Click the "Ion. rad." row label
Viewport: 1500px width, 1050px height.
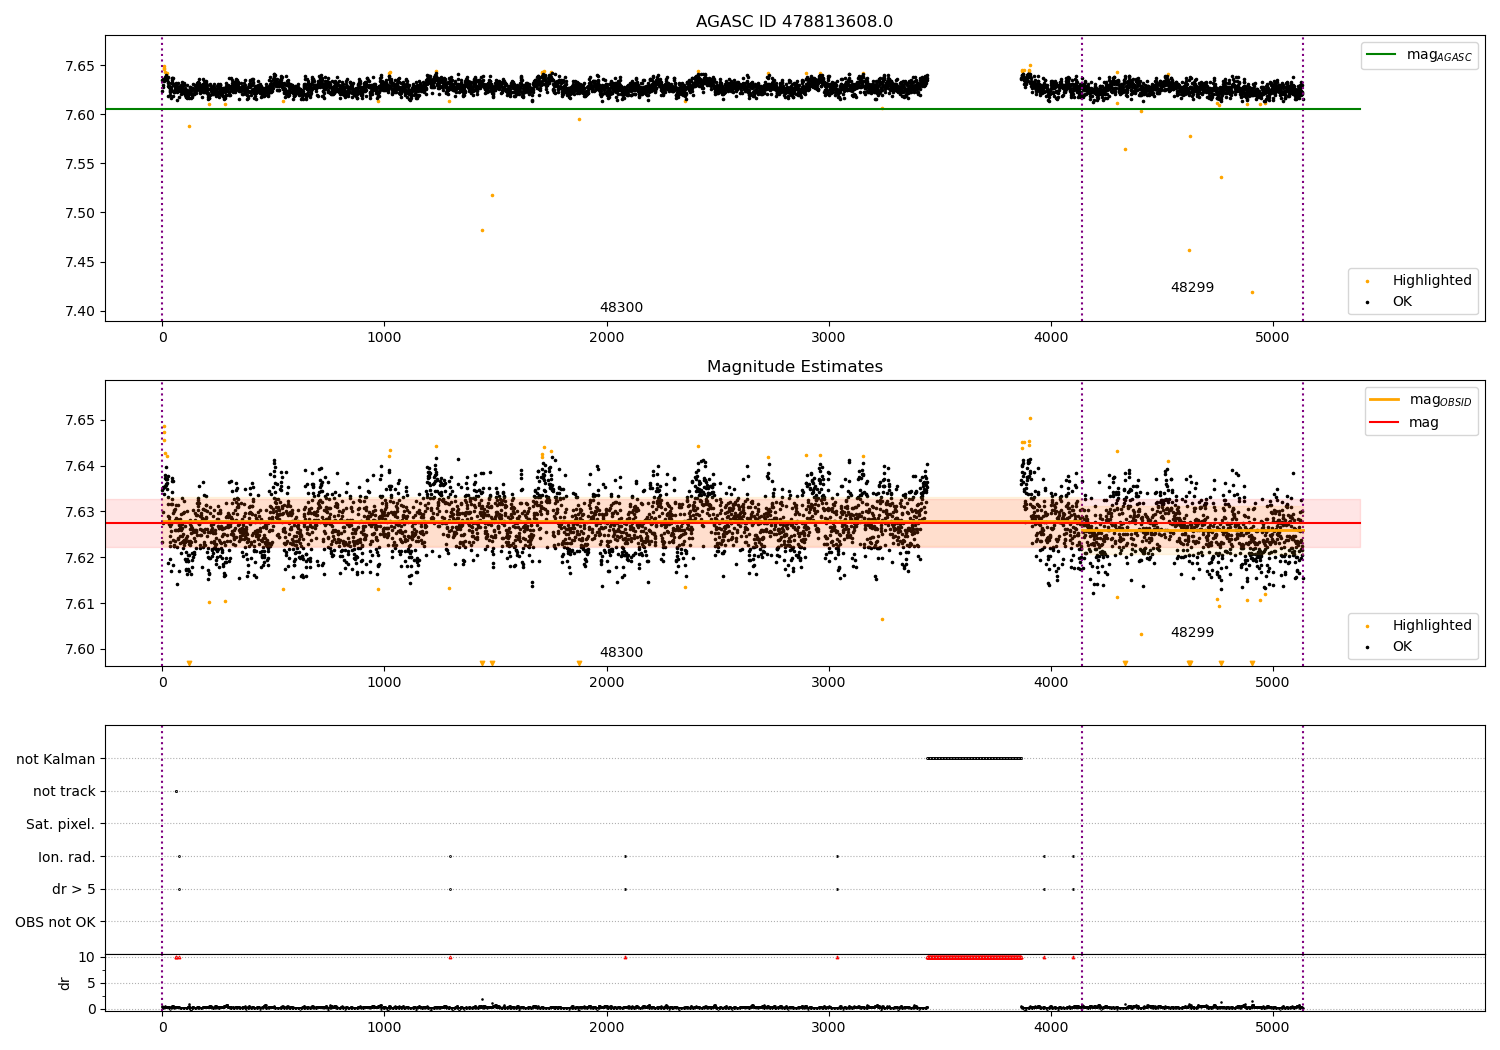67,857
